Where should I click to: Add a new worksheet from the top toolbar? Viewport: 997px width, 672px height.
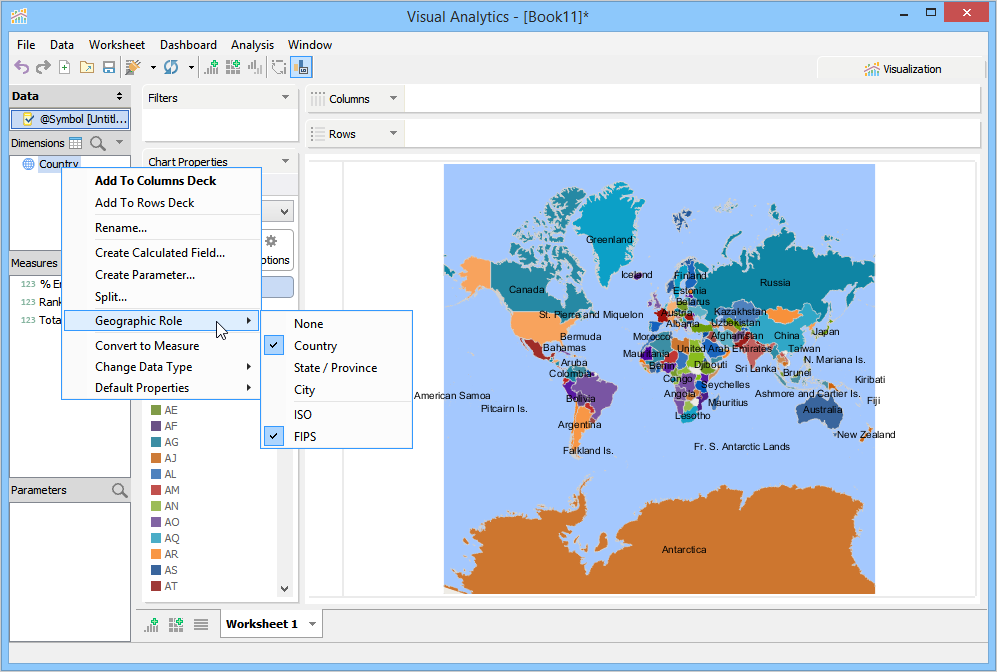coord(211,67)
